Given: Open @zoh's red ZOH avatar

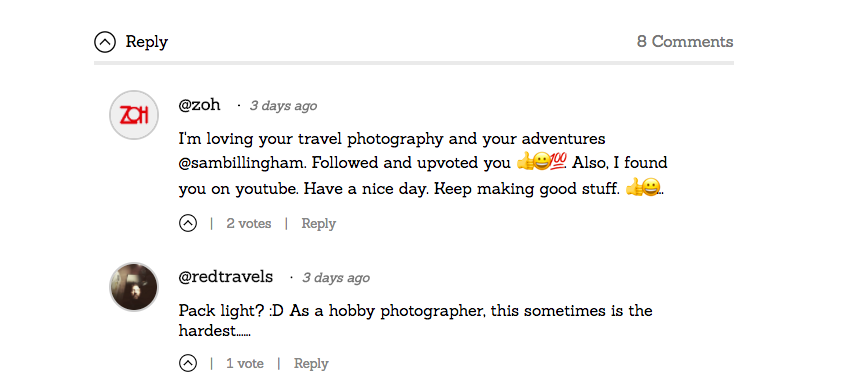Looking at the screenshot, I should [x=134, y=115].
